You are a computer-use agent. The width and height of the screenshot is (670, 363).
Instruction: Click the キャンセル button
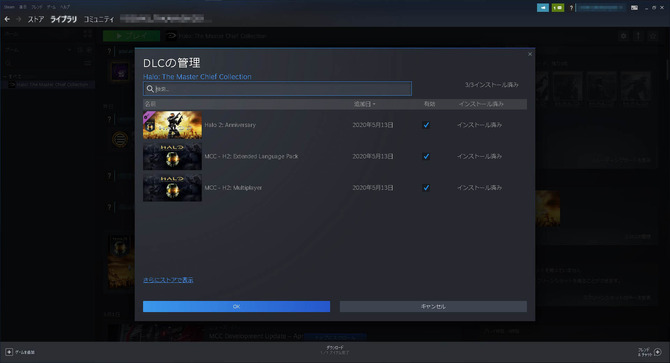[x=433, y=306]
